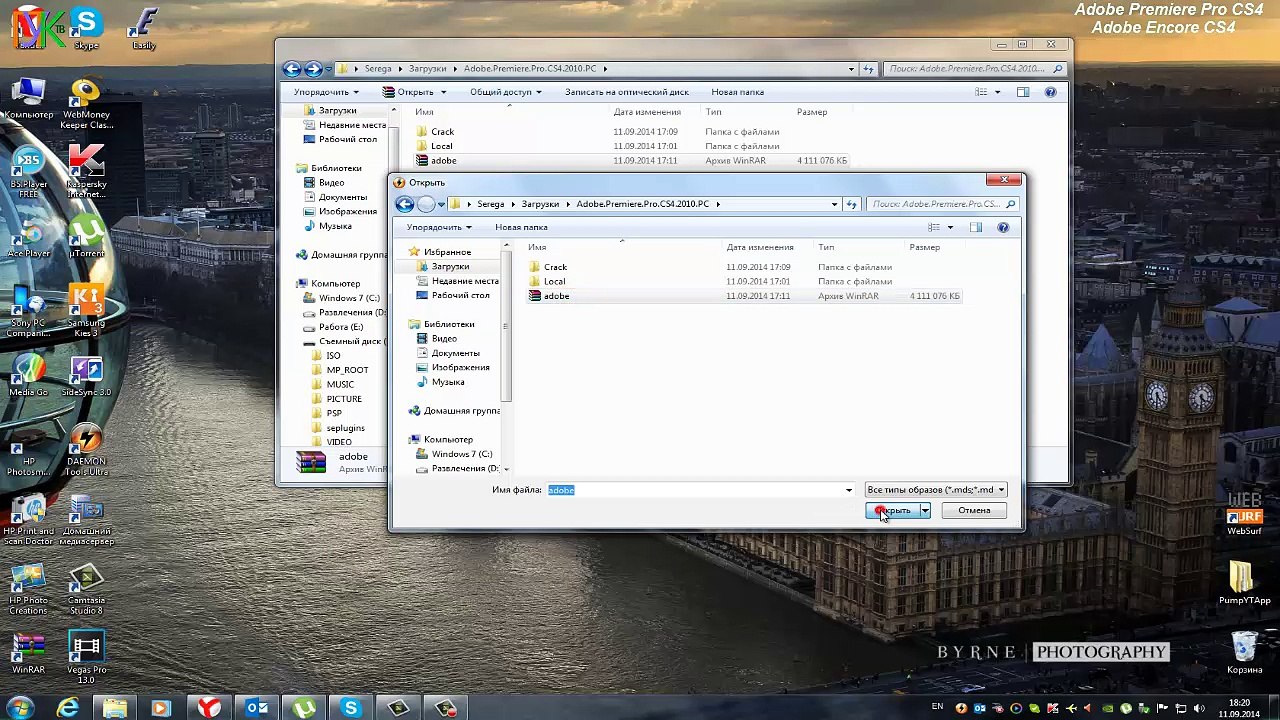Click "Новая папка" in the Открыть dialog

click(x=521, y=227)
